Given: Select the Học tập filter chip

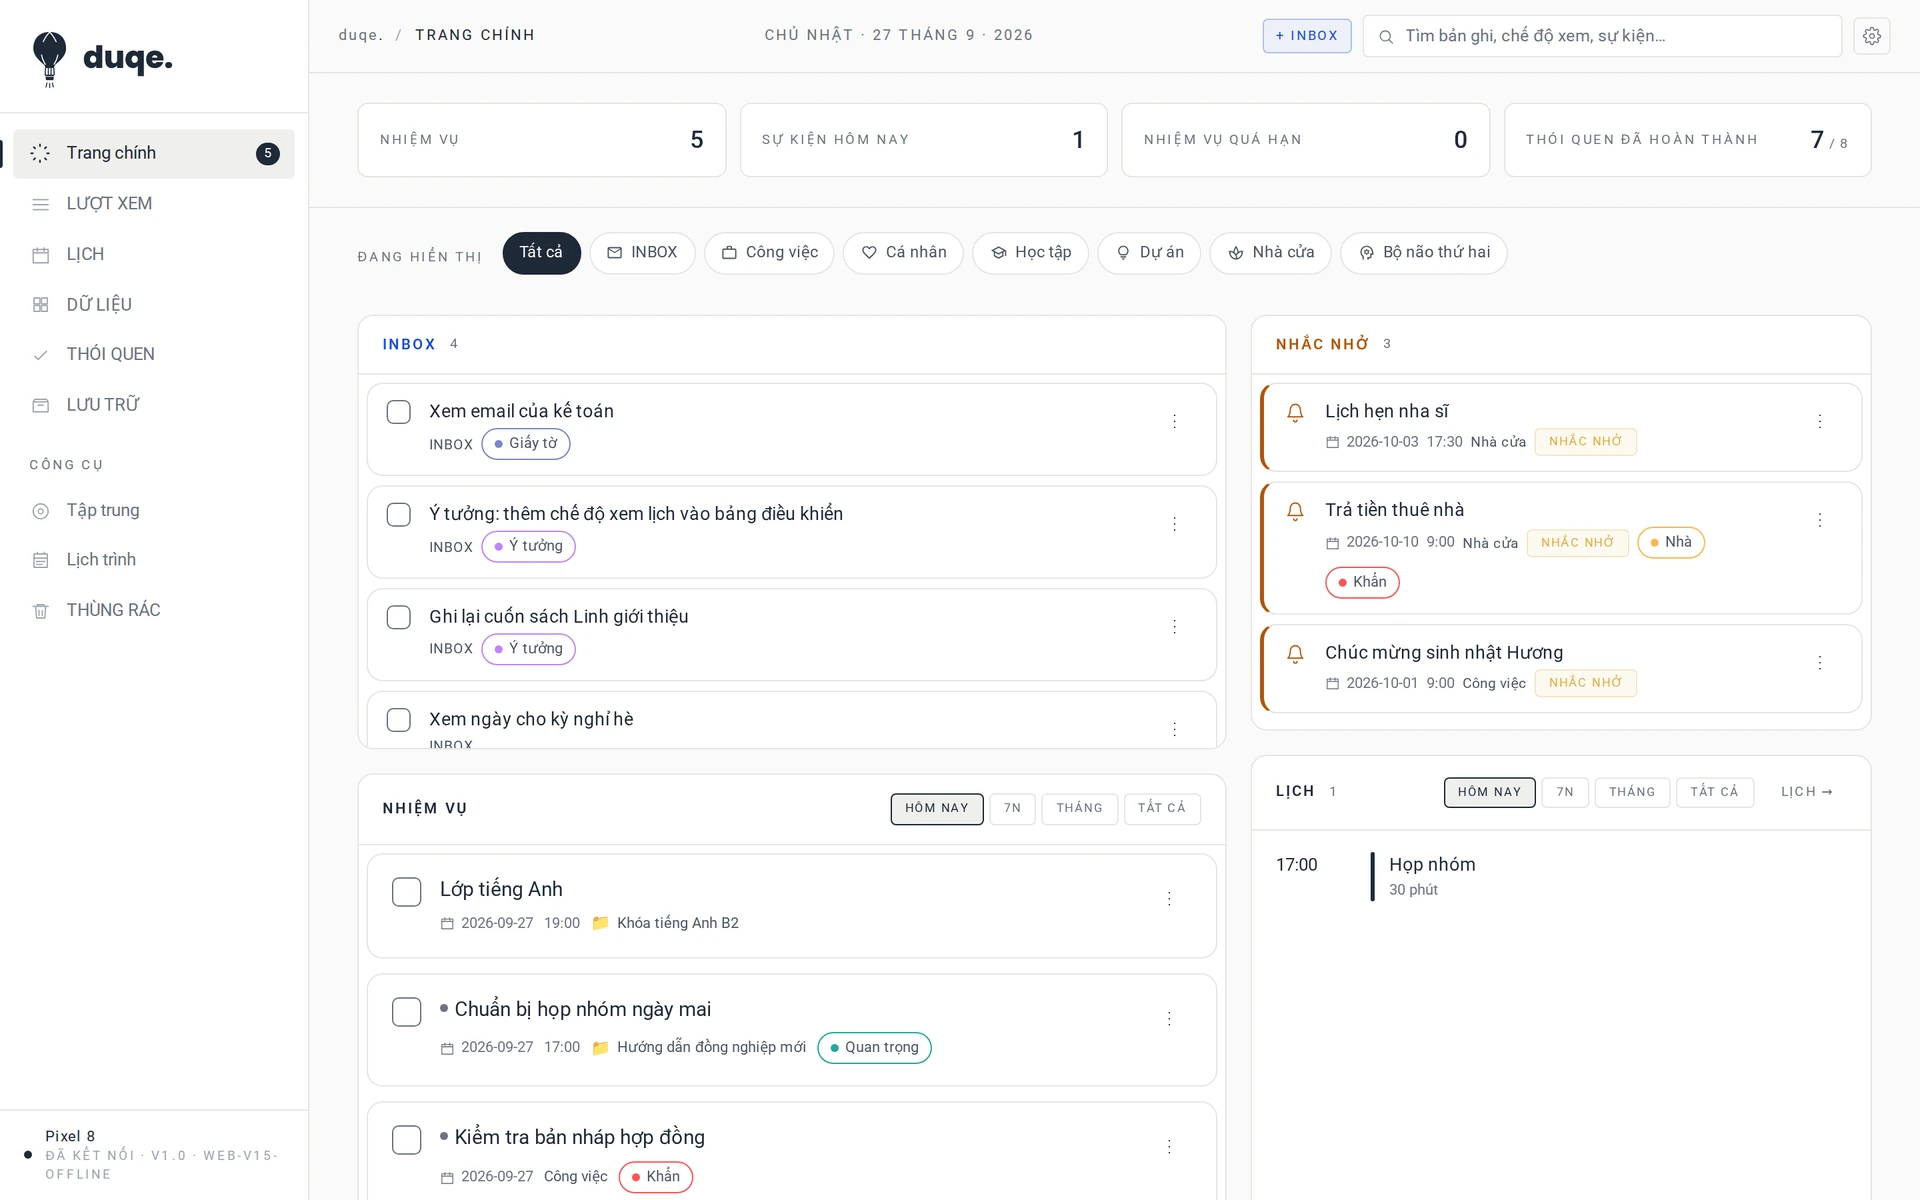Looking at the screenshot, I should (x=1030, y=253).
